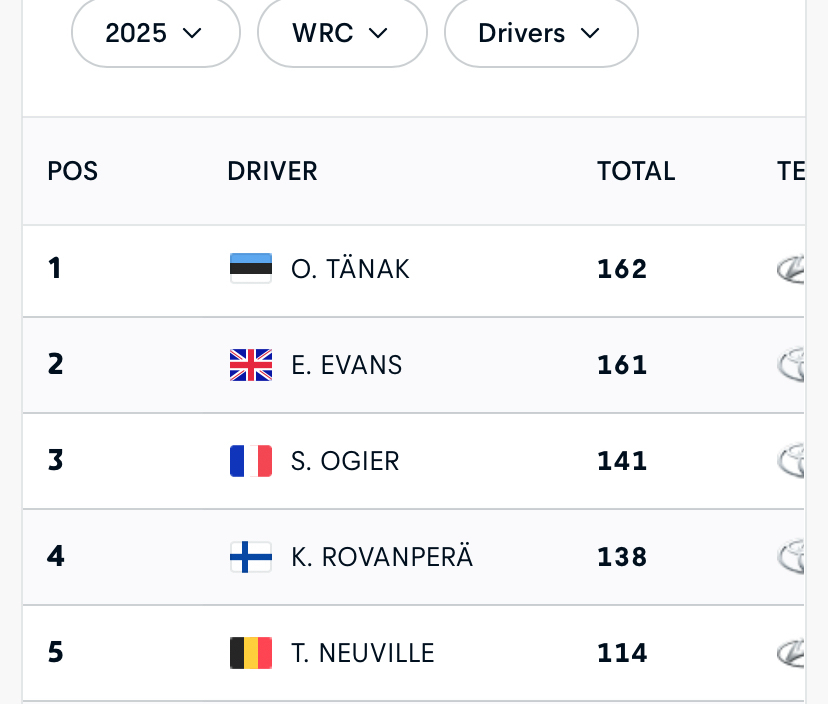Click the DRIVER column header
828x704 pixels.
[272, 171]
